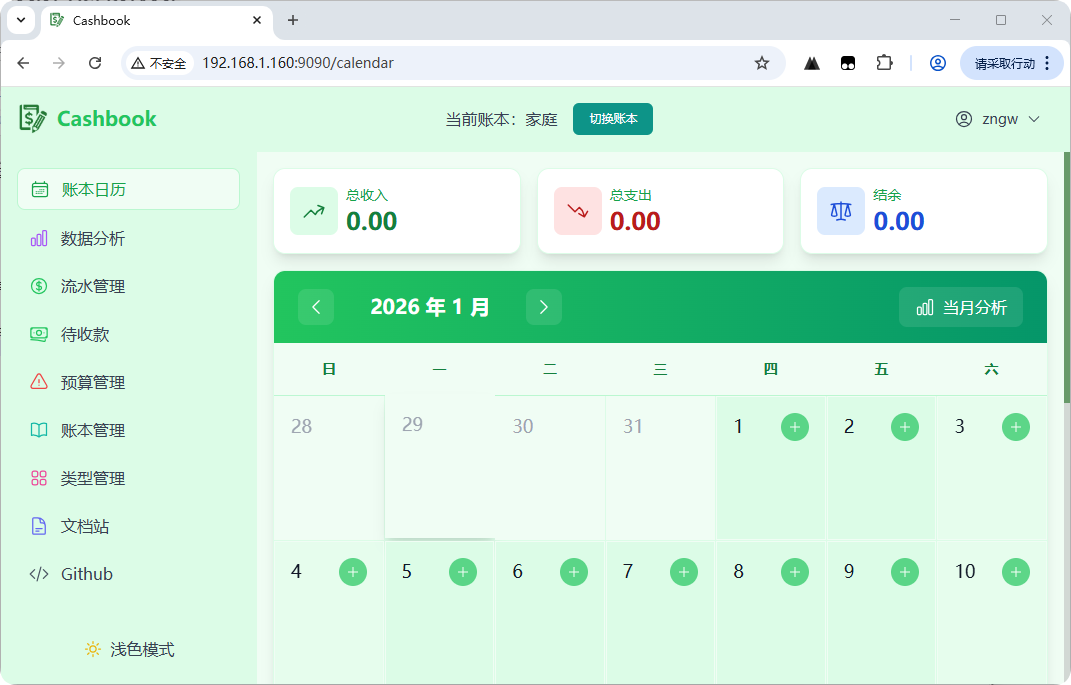This screenshot has height=685, width=1071.
Task: Click the balance scale icon
Action: tap(841, 211)
